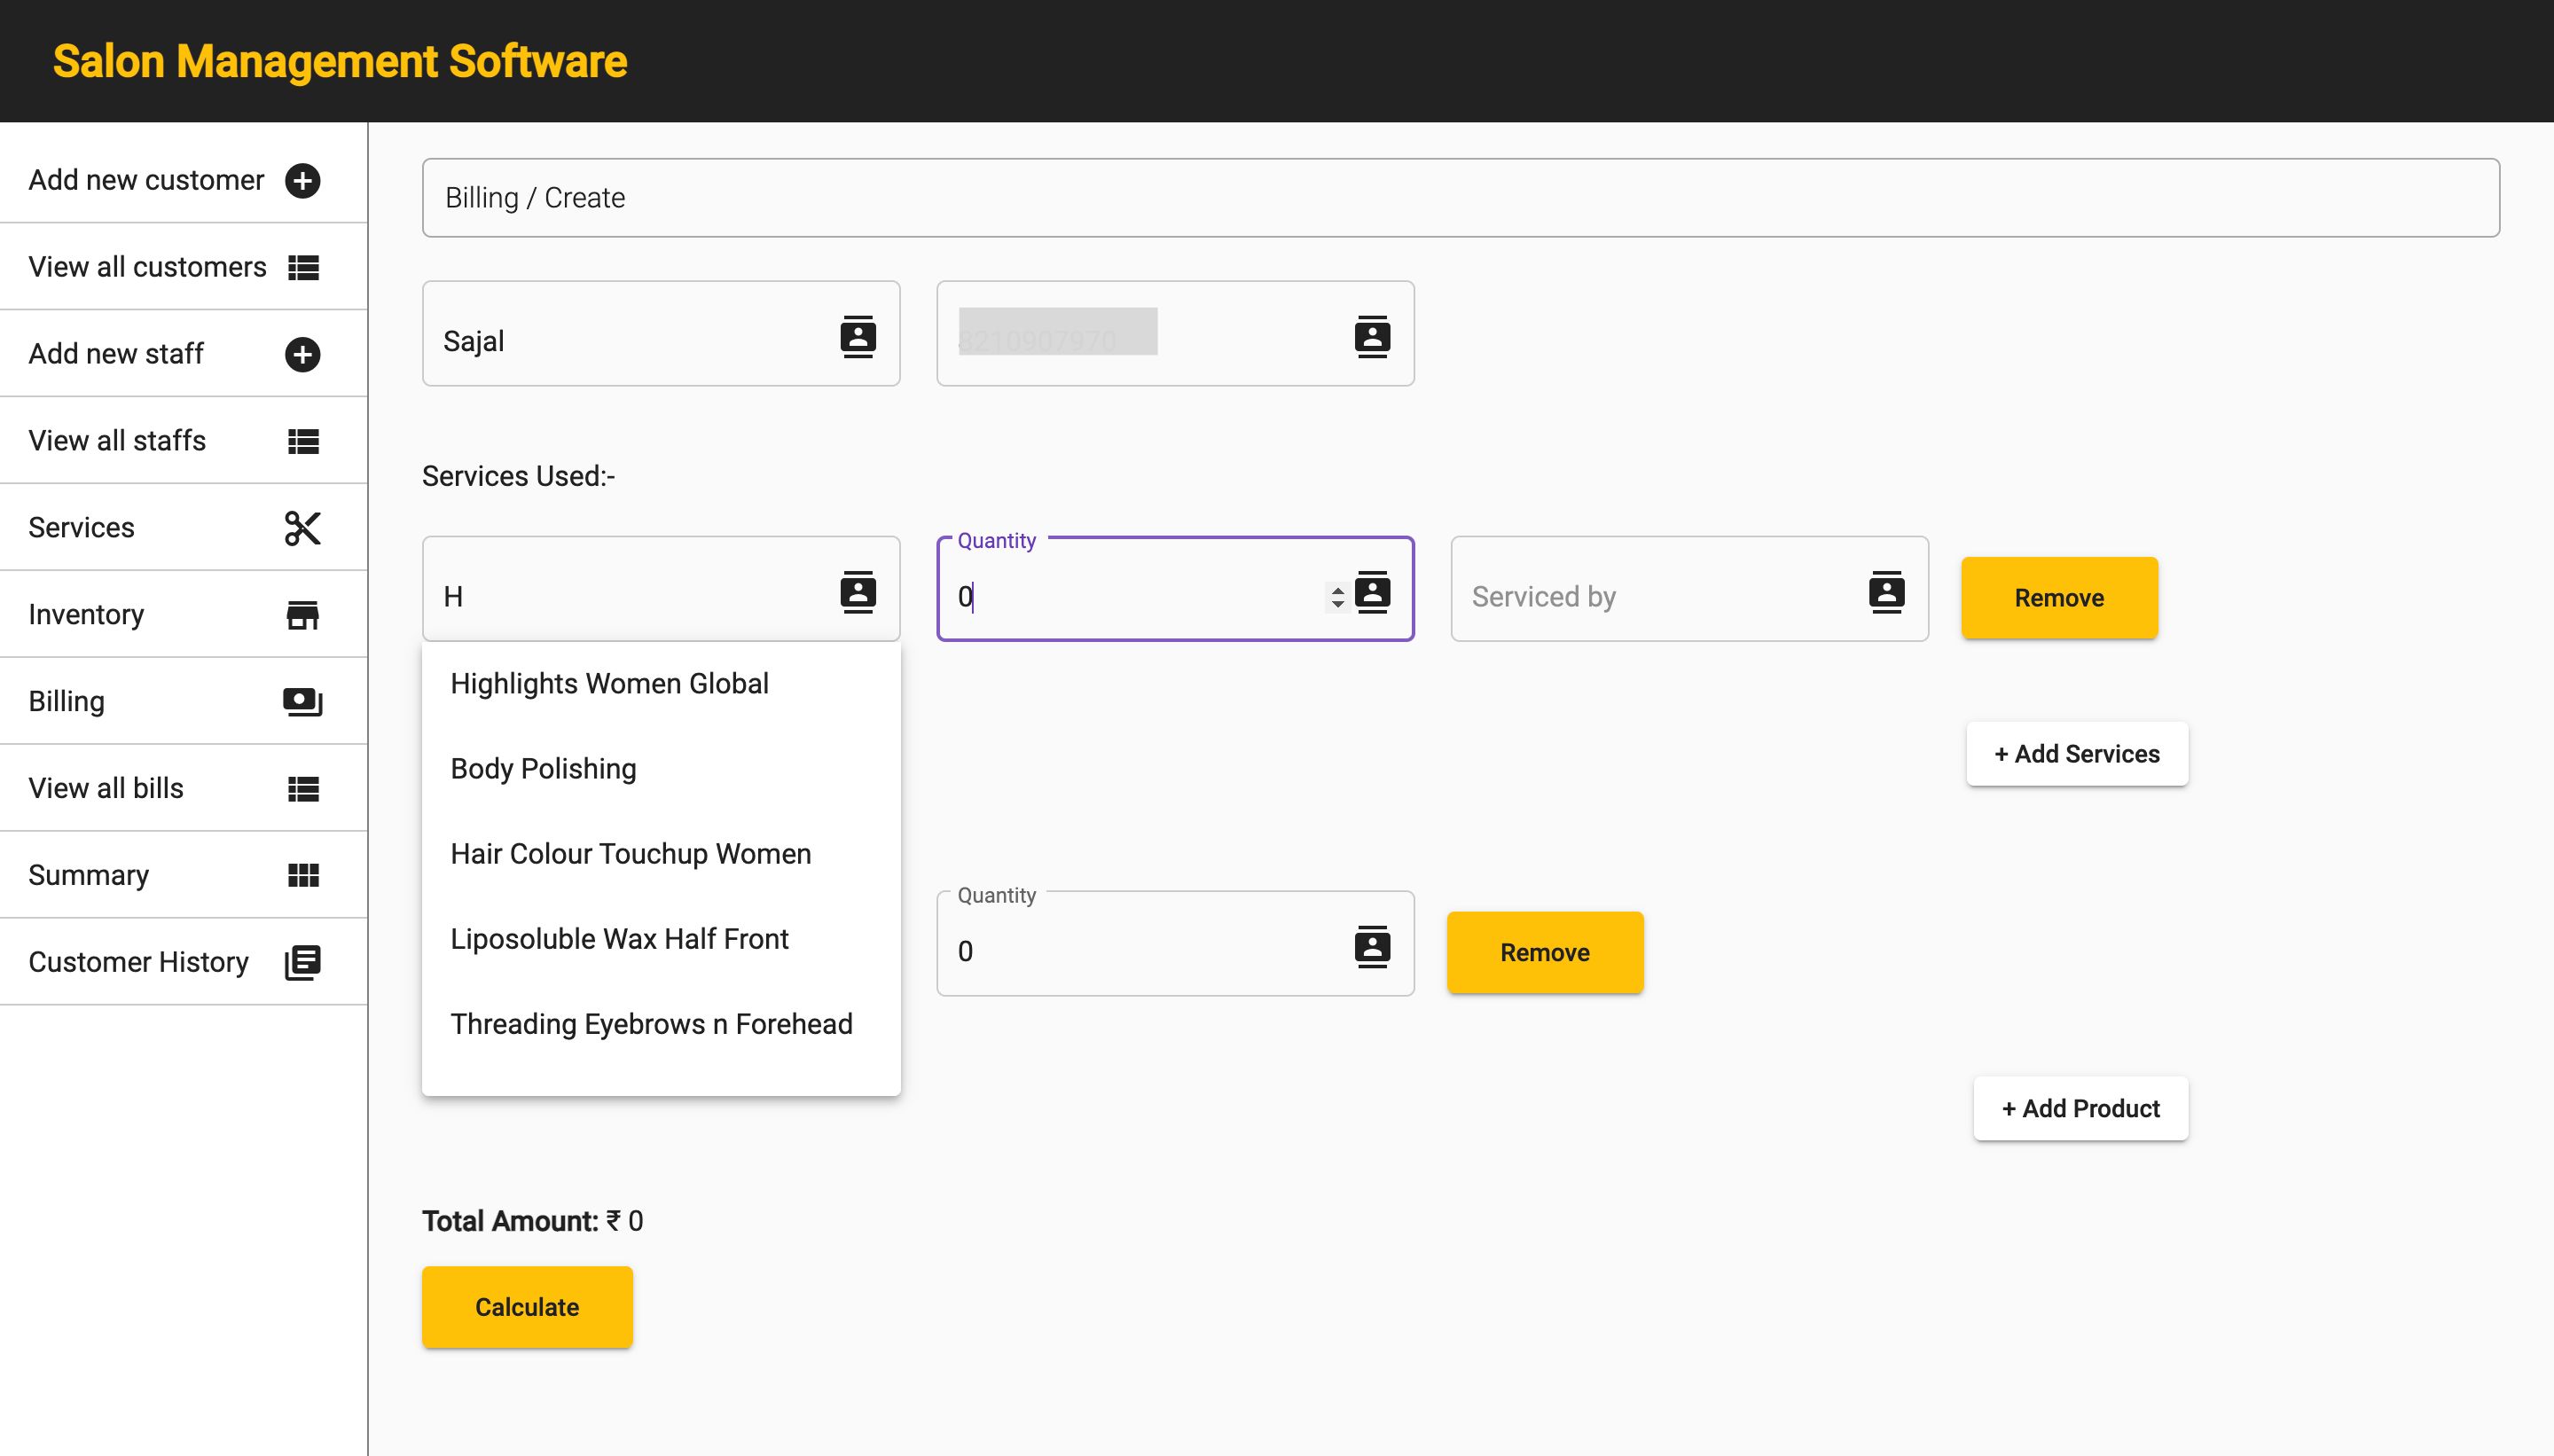
Task: Click the plus icon for Add new staff
Action: 302,354
